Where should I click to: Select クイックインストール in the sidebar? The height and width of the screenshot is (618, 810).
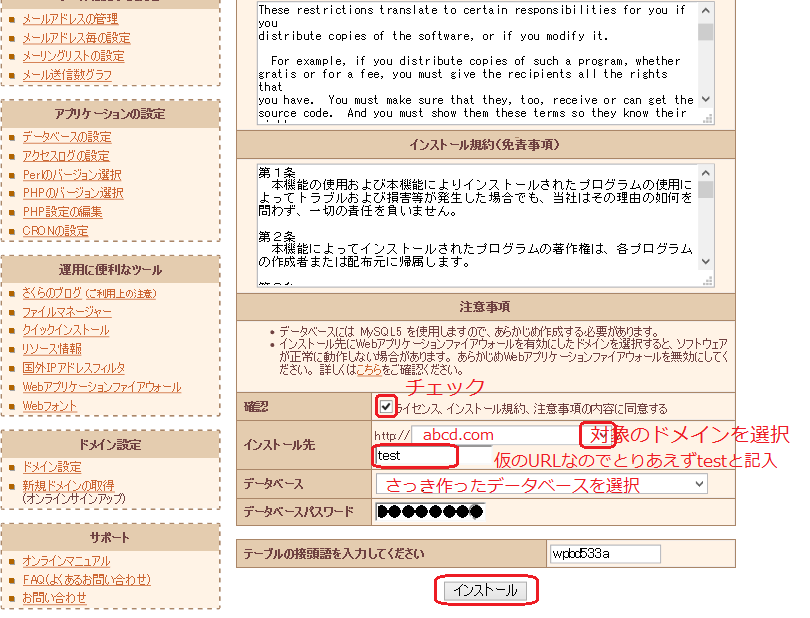(65, 330)
